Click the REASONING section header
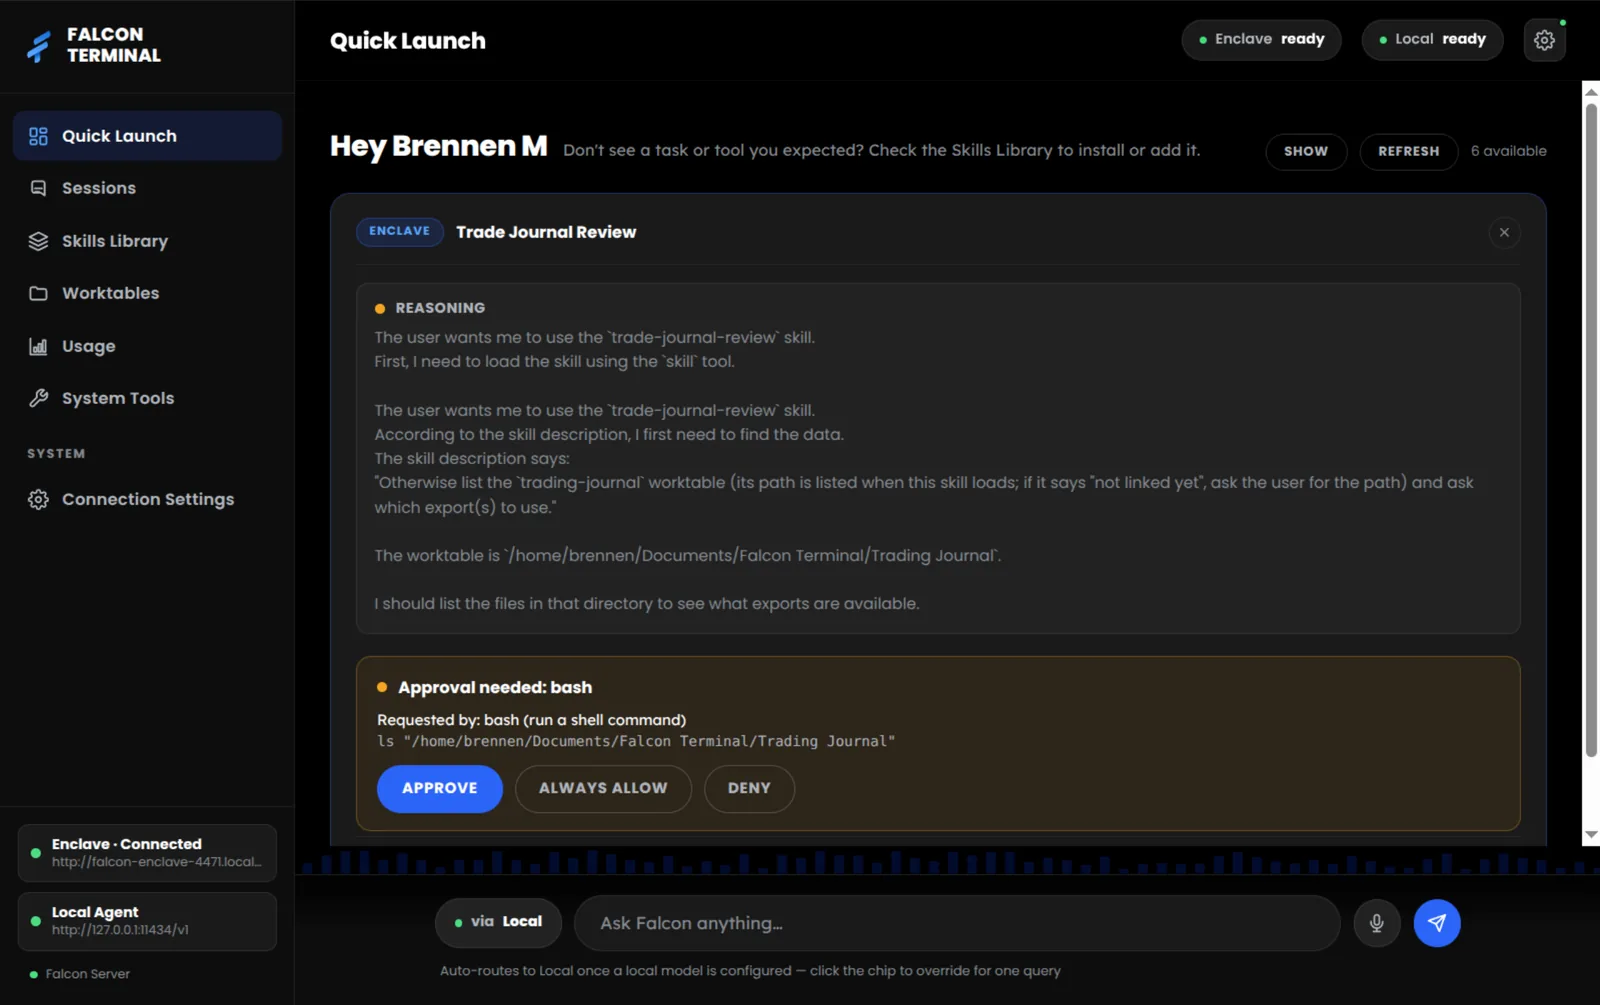Image resolution: width=1600 pixels, height=1005 pixels. pos(440,308)
